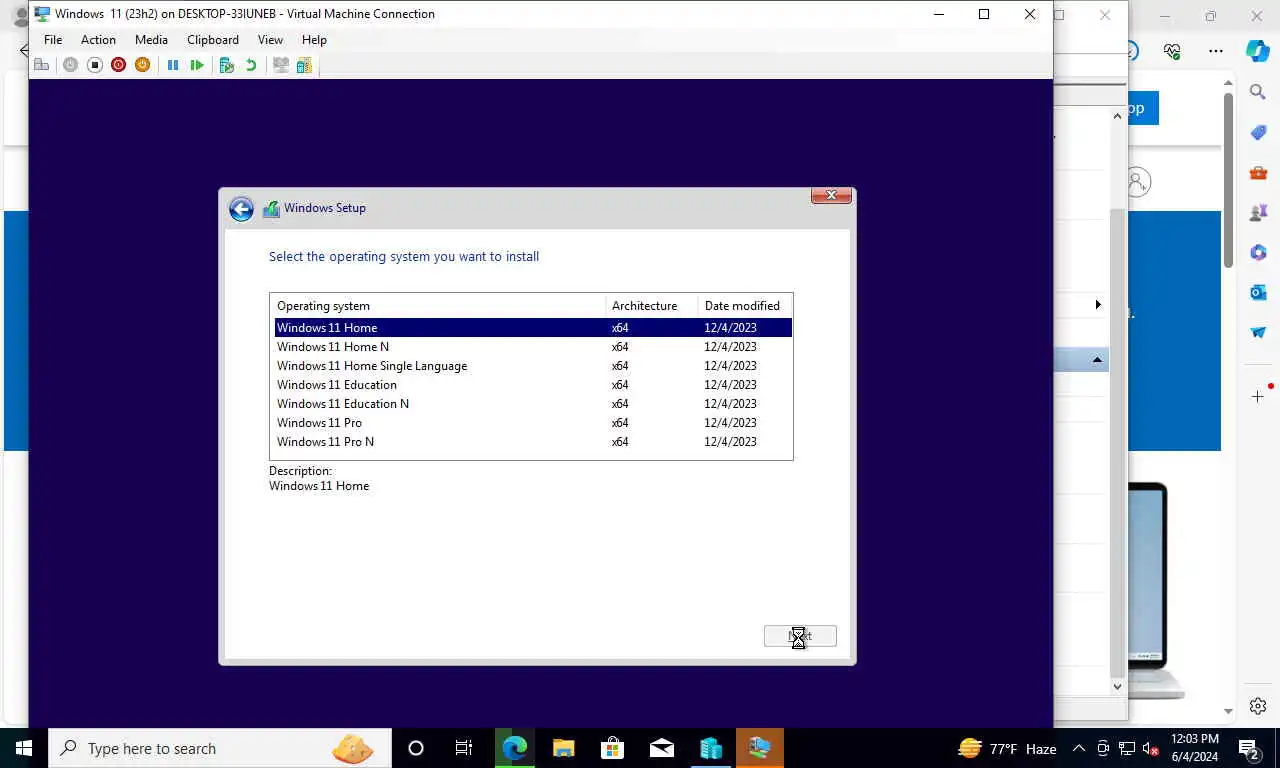The width and height of the screenshot is (1280, 768).
Task: Select Windows 11 Education edition
Action: 533,385
